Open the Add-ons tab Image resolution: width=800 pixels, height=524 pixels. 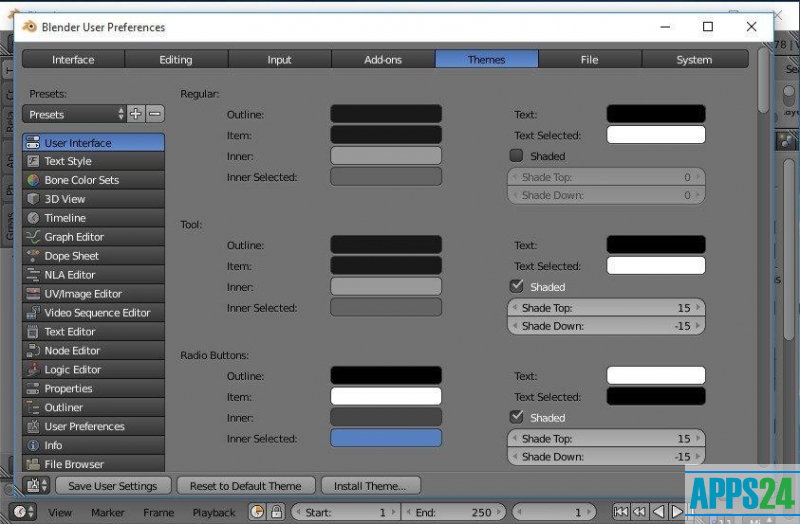tap(383, 59)
